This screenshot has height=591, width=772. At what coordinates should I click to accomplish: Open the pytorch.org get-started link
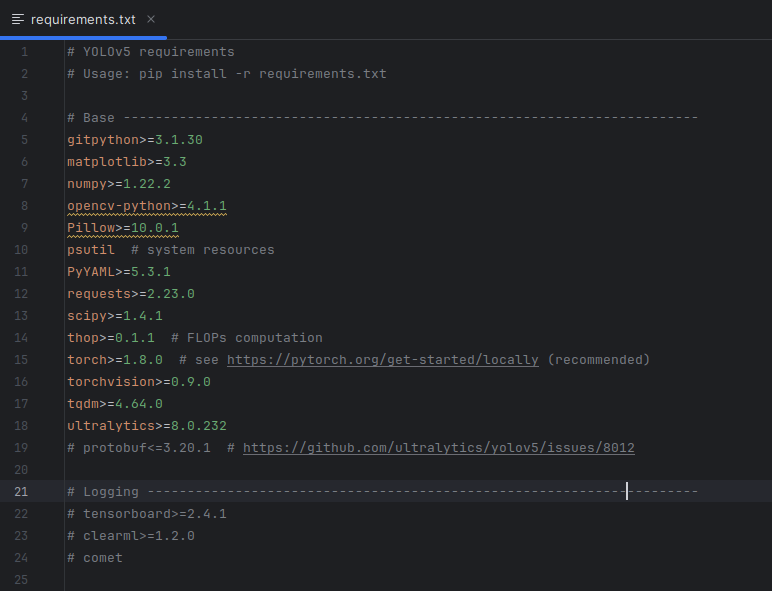pos(383,360)
